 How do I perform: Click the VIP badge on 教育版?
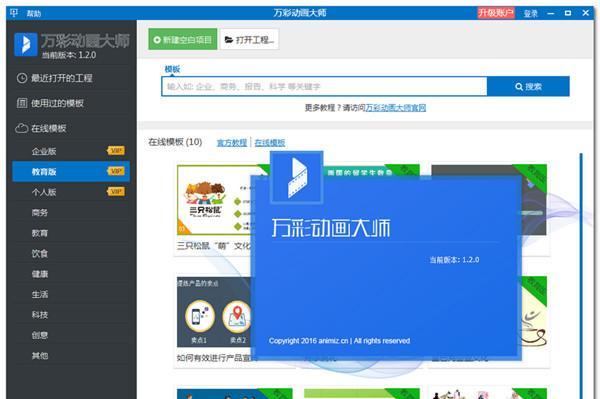click(x=116, y=171)
